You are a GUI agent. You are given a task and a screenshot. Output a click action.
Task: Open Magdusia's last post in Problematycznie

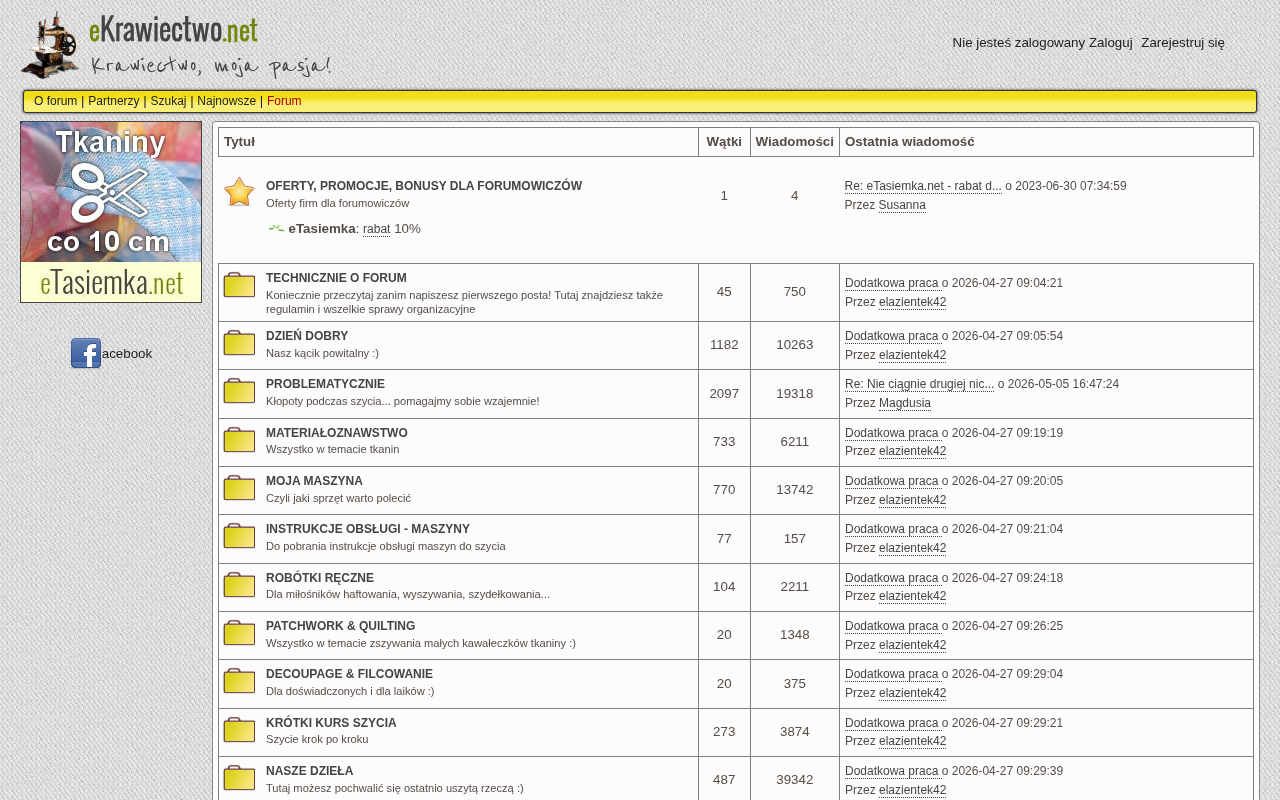pos(919,384)
